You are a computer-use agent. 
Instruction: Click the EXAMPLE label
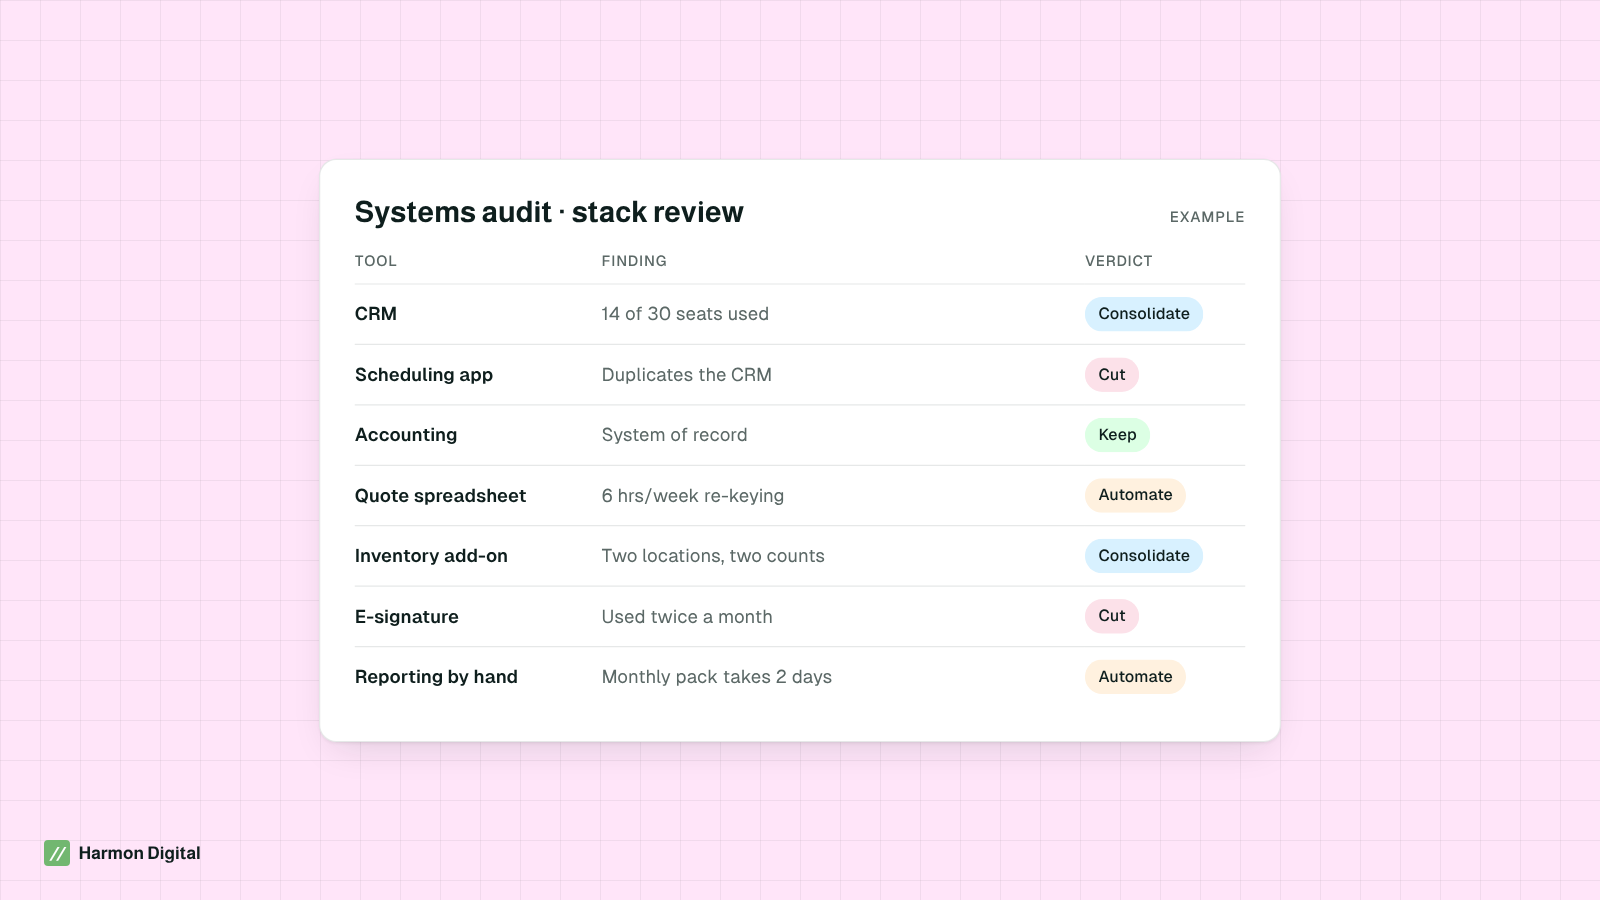coord(1207,217)
